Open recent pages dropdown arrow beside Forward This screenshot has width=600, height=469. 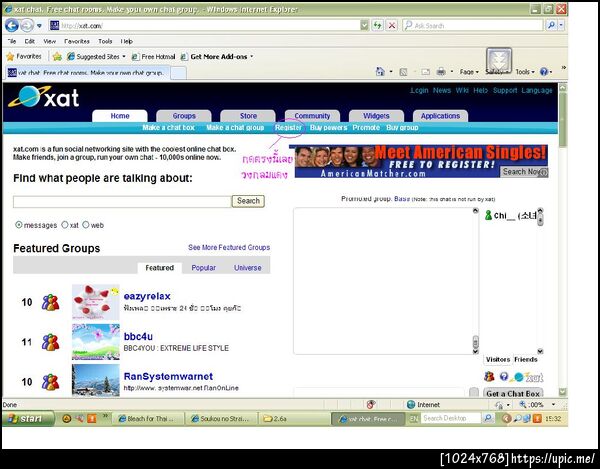(x=39, y=26)
